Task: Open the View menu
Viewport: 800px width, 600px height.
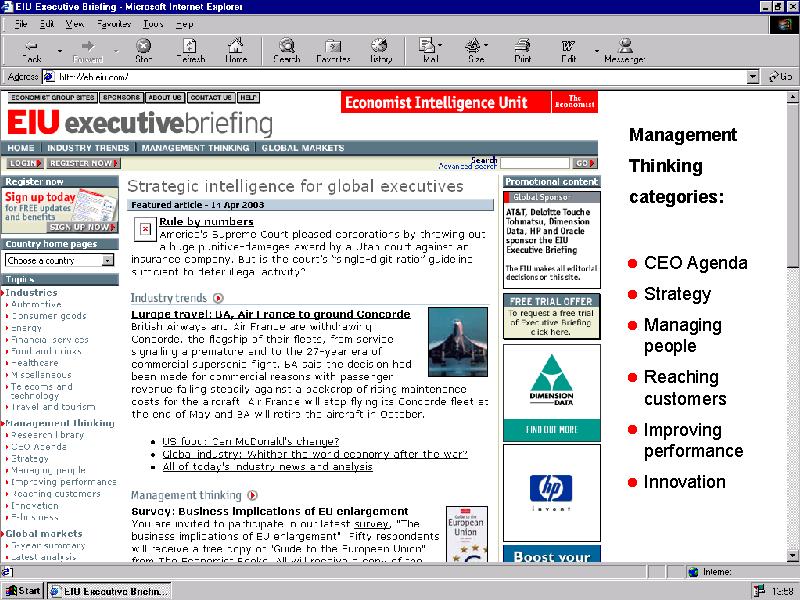Action: click(74, 24)
